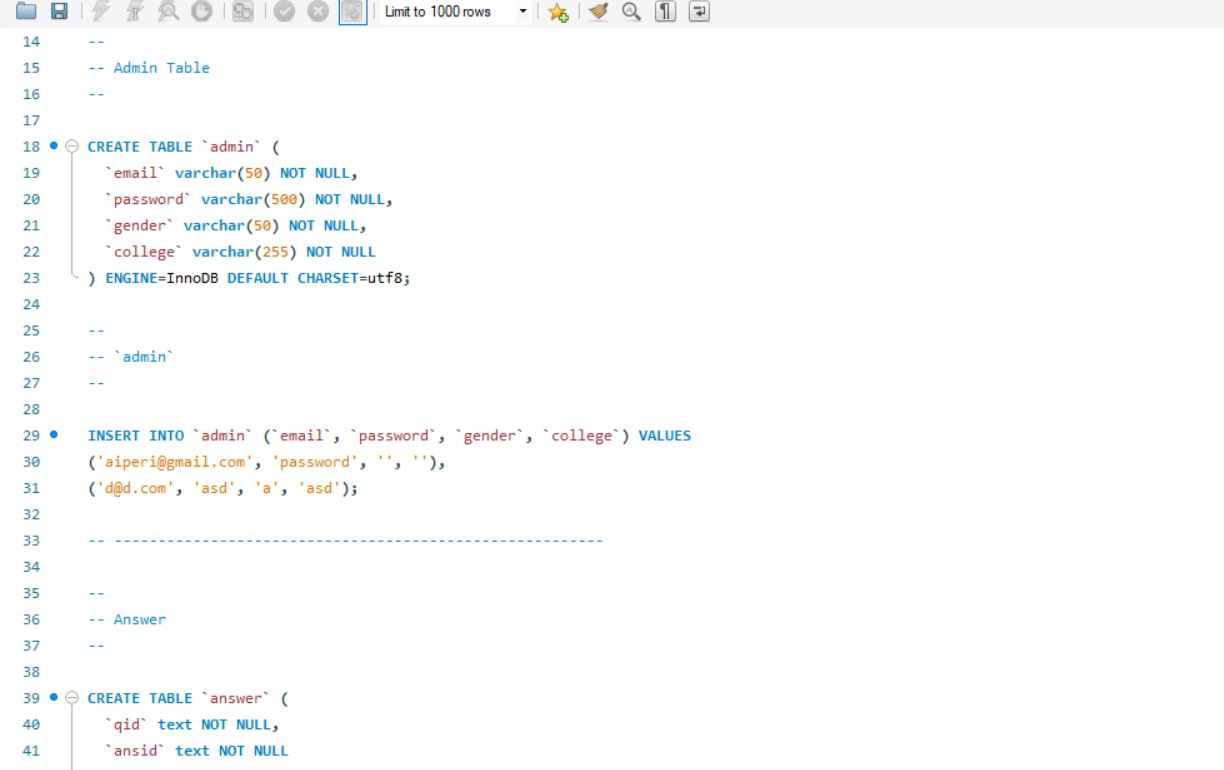This screenshot has width=1224, height=770.
Task: Open the Limit to 1000 rows dropdown
Action: tap(456, 12)
